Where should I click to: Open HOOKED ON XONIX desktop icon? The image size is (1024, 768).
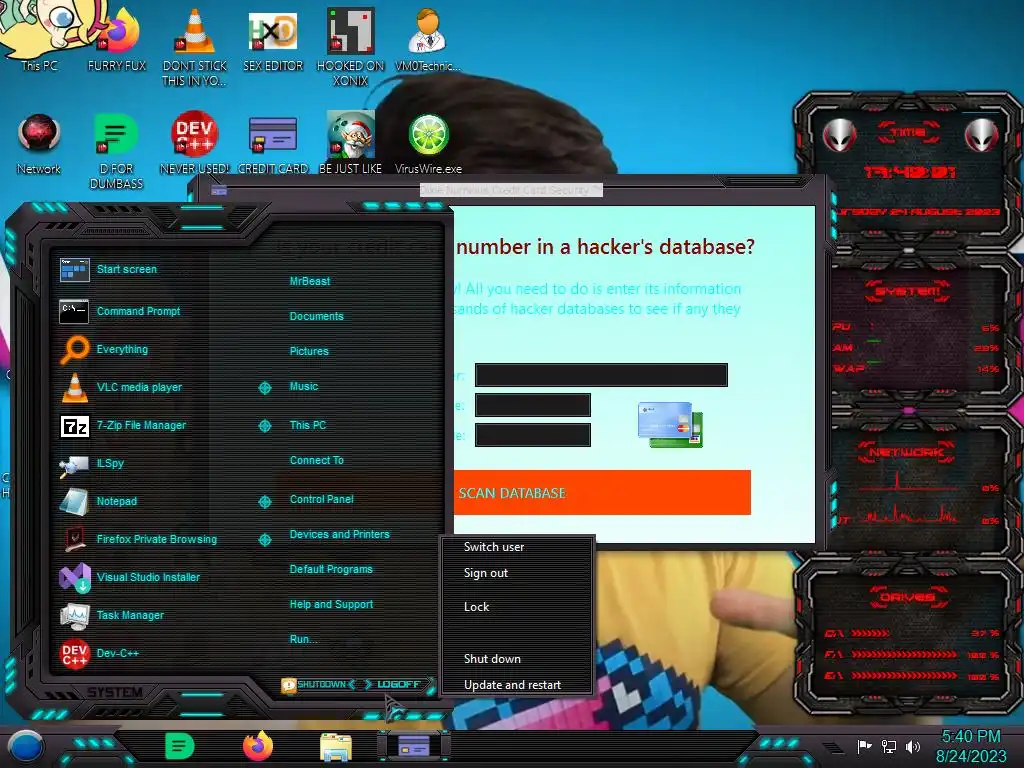351,46
